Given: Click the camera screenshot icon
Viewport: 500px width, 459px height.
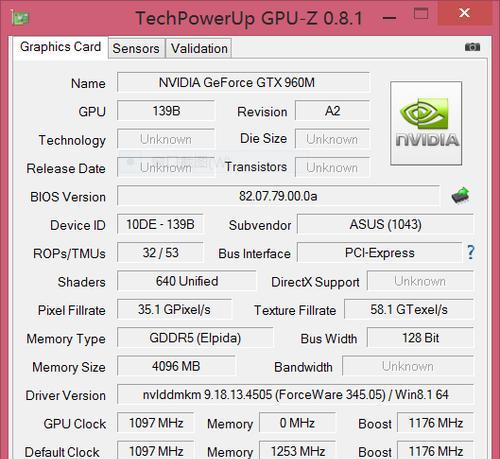Looking at the screenshot, I should click(x=472, y=47).
